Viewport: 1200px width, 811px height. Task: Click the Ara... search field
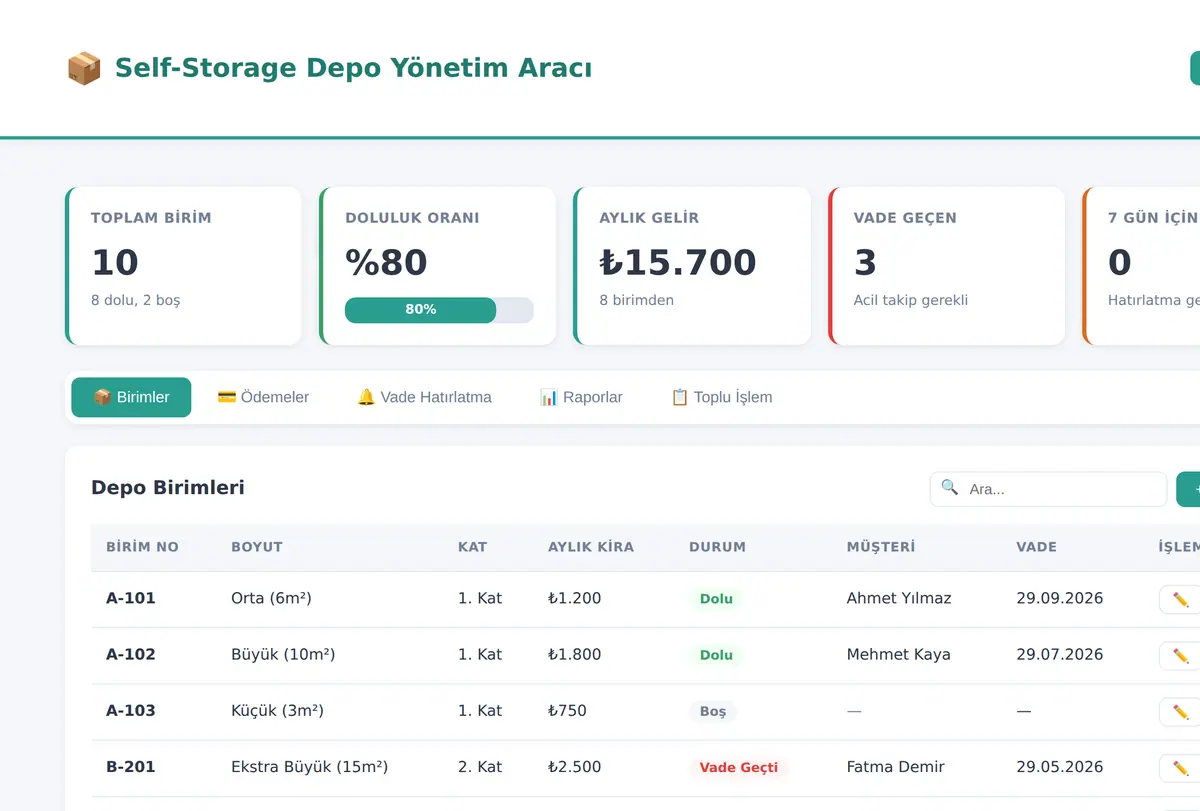pos(1048,489)
